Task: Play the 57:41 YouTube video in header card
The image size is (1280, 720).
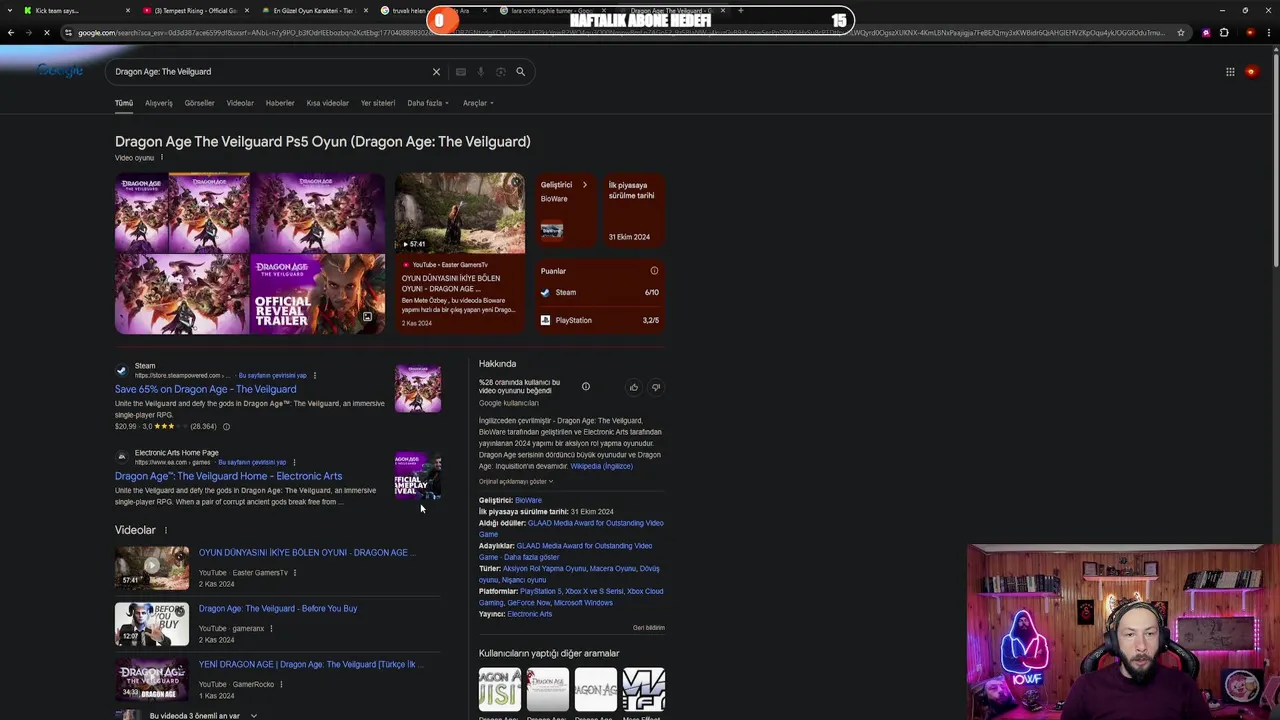Action: tap(459, 213)
